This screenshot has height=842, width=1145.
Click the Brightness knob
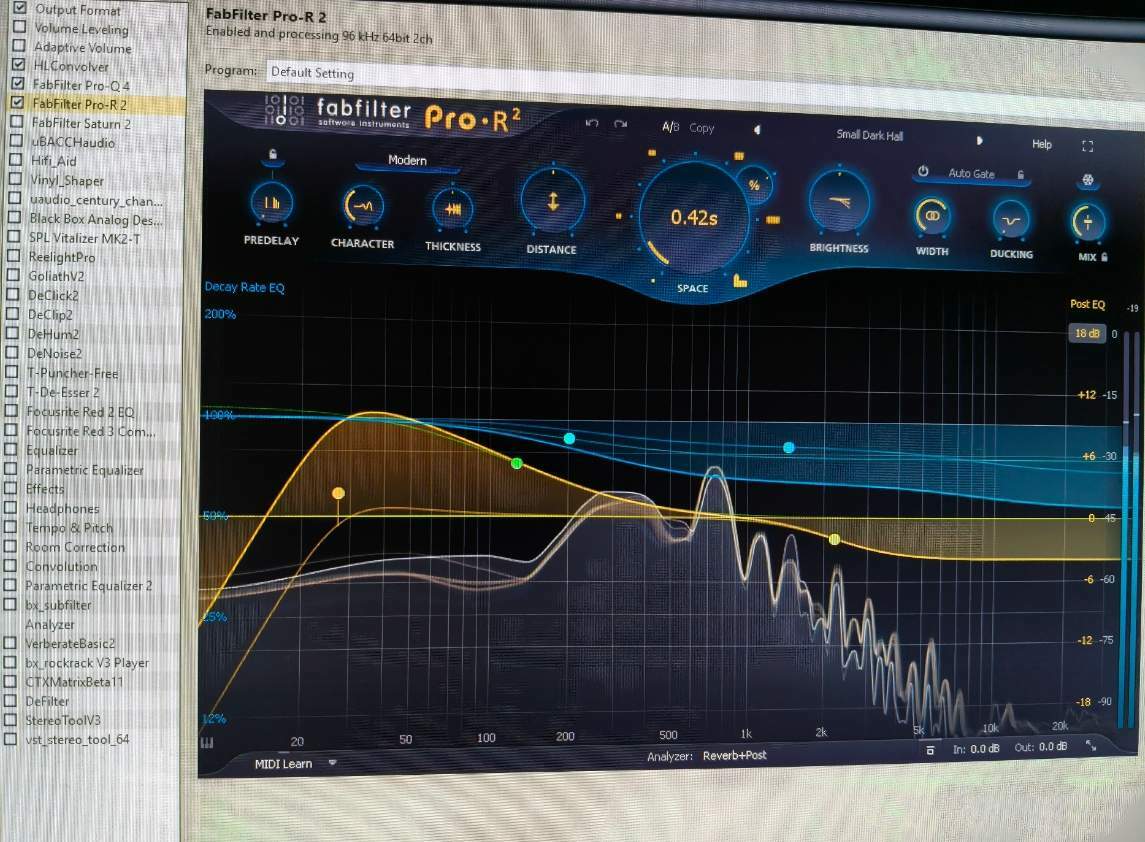(839, 203)
